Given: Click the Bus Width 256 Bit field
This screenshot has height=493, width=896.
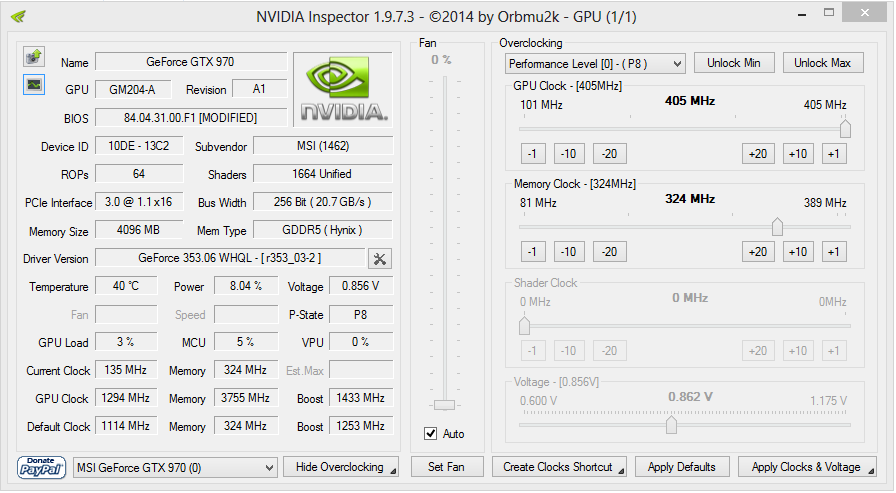Looking at the screenshot, I should tap(323, 202).
